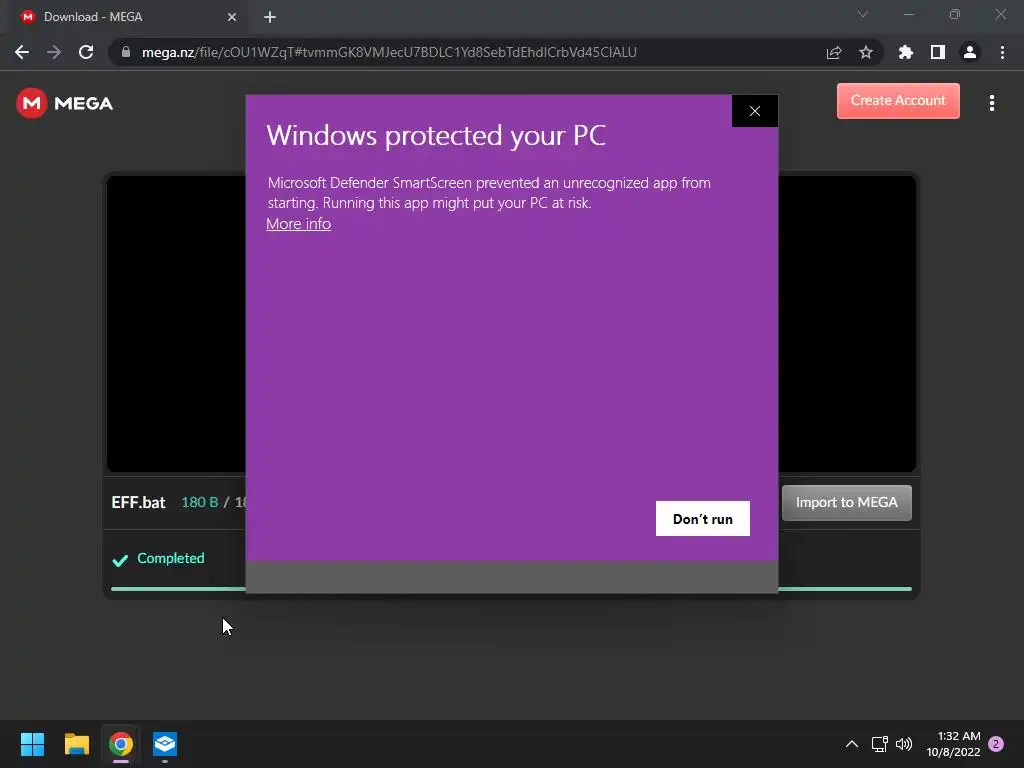Go forward in browser history
This screenshot has height=768, width=1024.
(54, 52)
